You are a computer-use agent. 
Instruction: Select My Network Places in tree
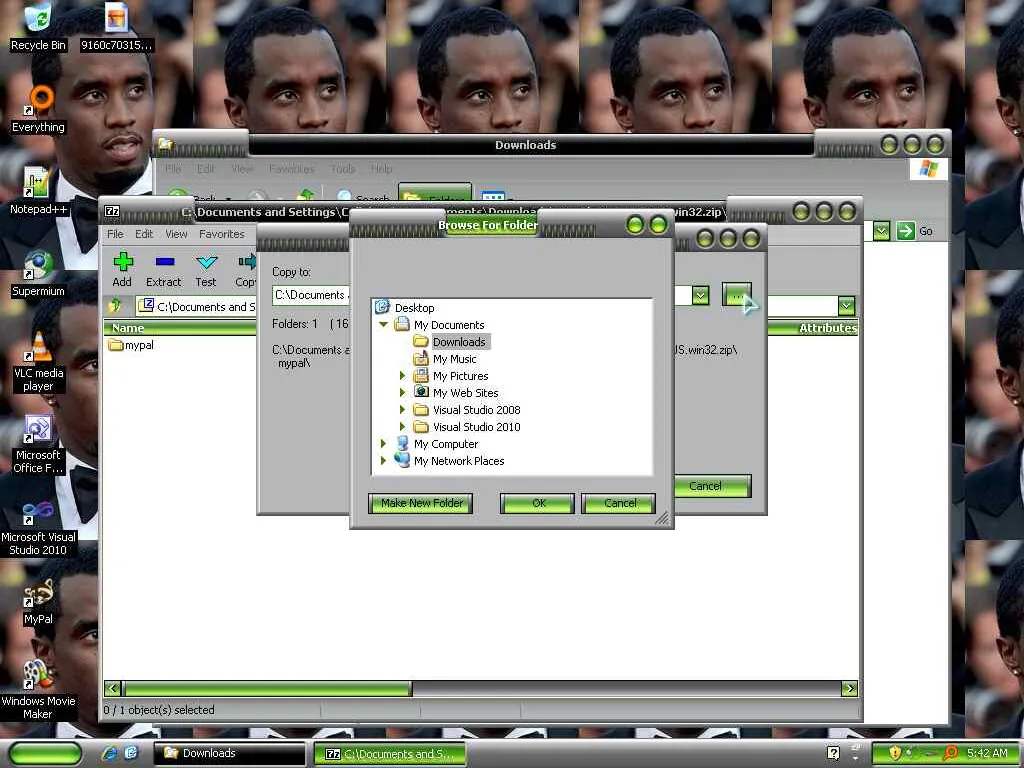(458, 460)
